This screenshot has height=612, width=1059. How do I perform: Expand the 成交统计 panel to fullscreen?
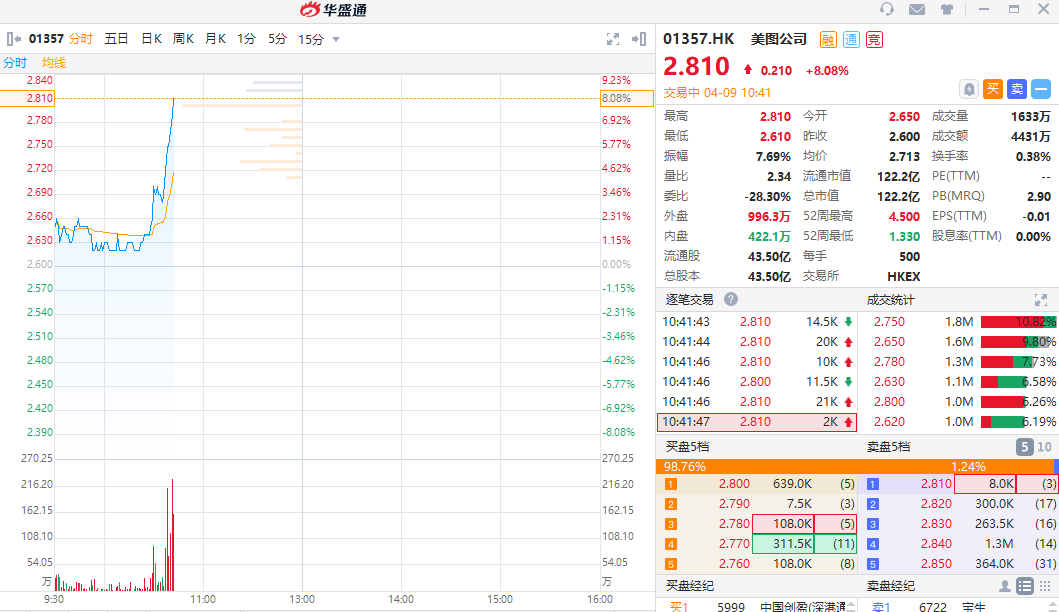[1040, 299]
